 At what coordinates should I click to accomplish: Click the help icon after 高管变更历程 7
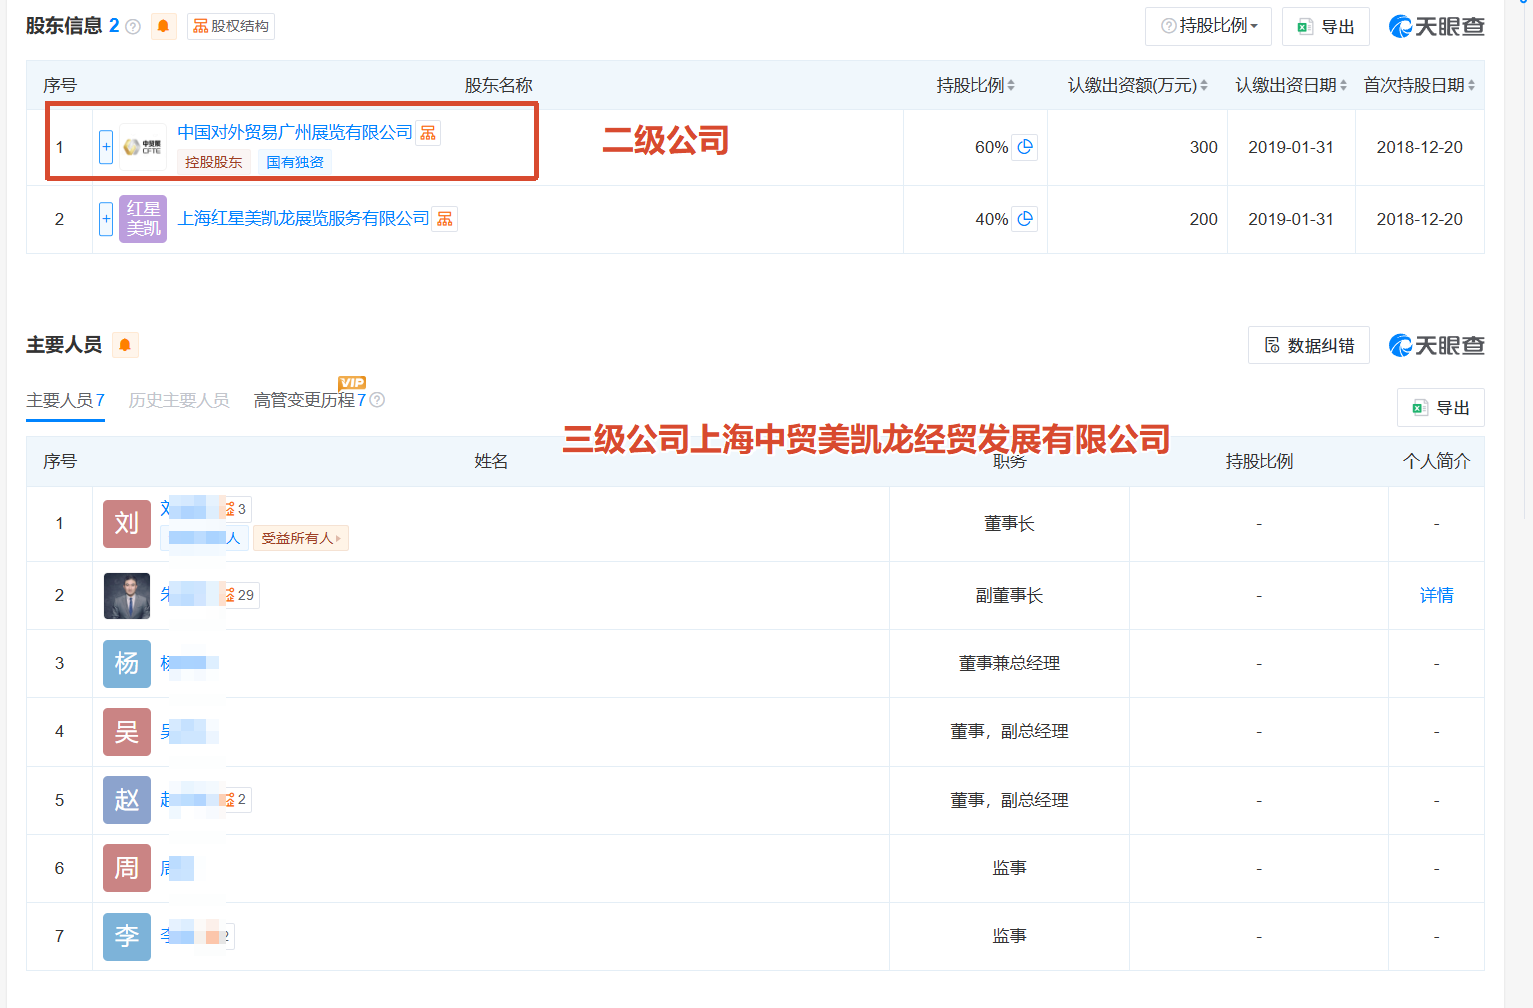pyautogui.click(x=377, y=400)
